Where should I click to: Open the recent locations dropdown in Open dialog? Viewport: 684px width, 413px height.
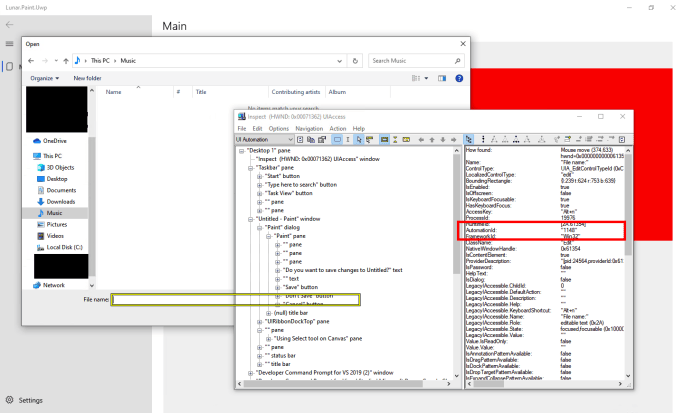56,61
